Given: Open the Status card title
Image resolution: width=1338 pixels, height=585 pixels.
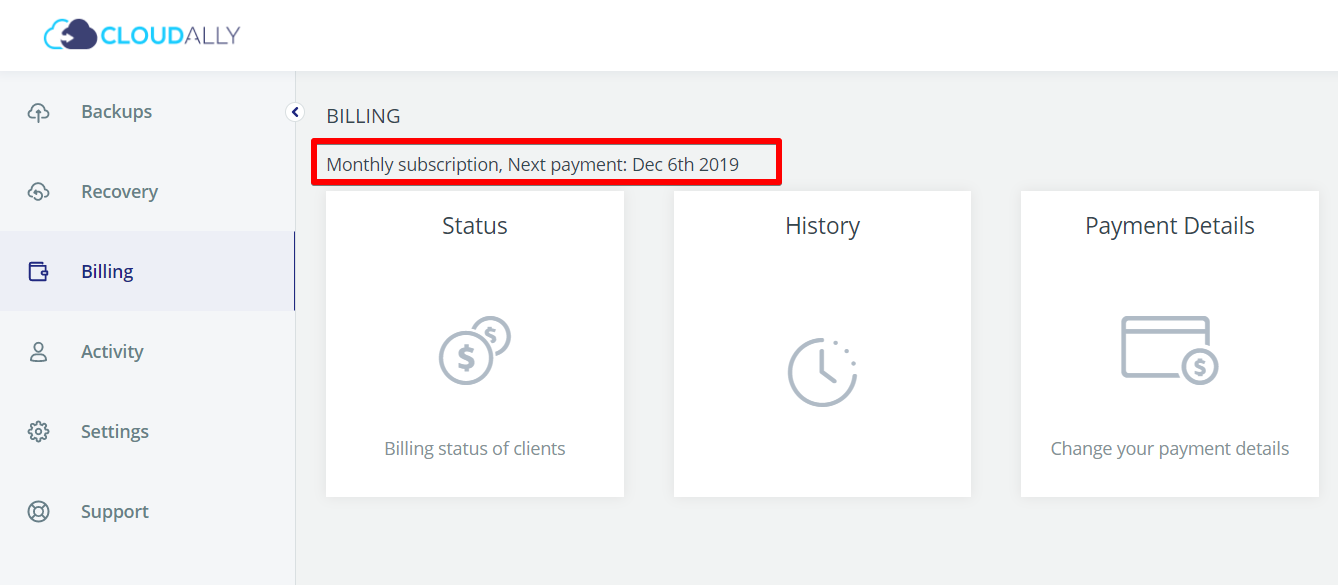Looking at the screenshot, I should pyautogui.click(x=475, y=226).
